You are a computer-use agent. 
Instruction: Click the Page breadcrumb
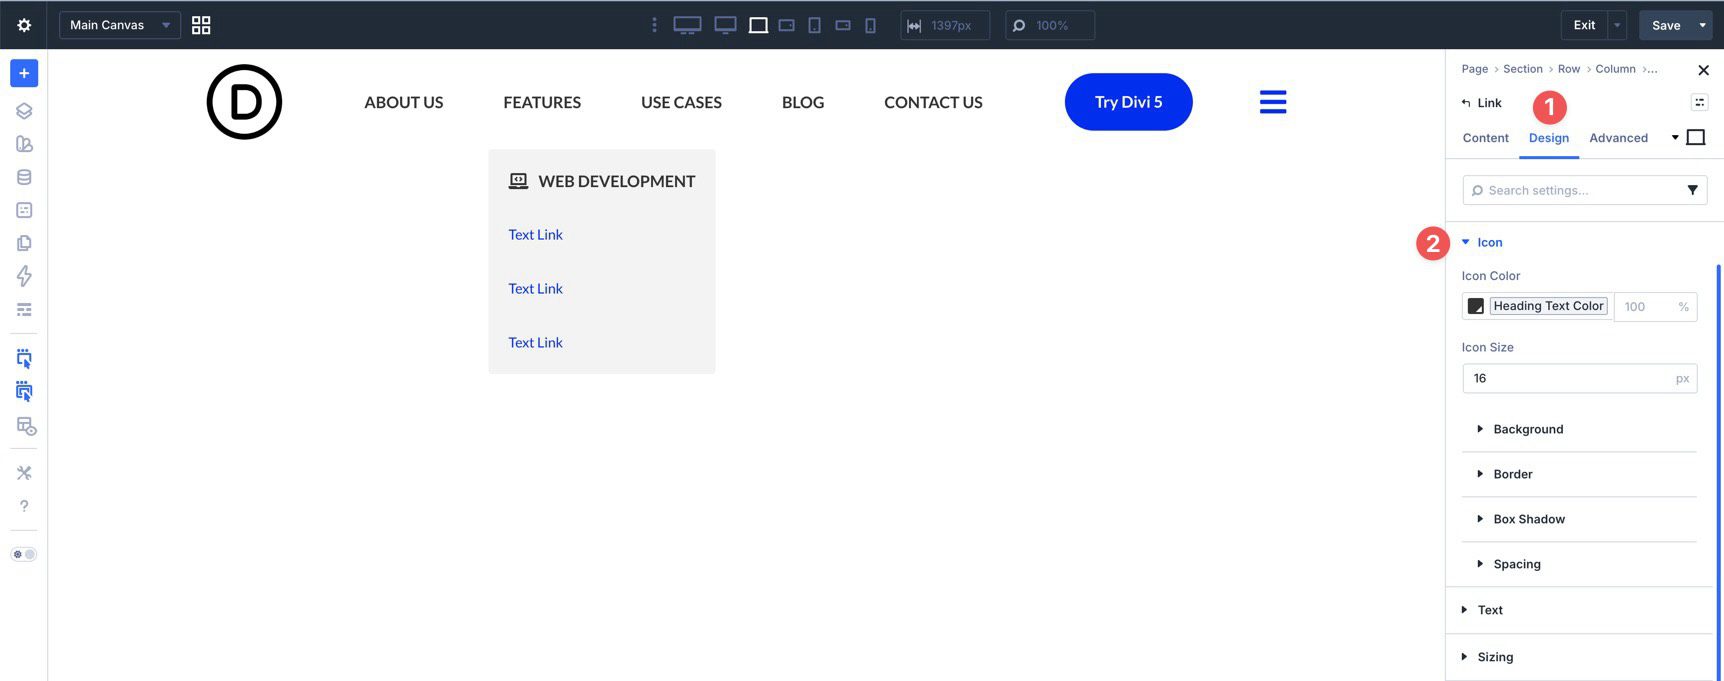(1474, 69)
